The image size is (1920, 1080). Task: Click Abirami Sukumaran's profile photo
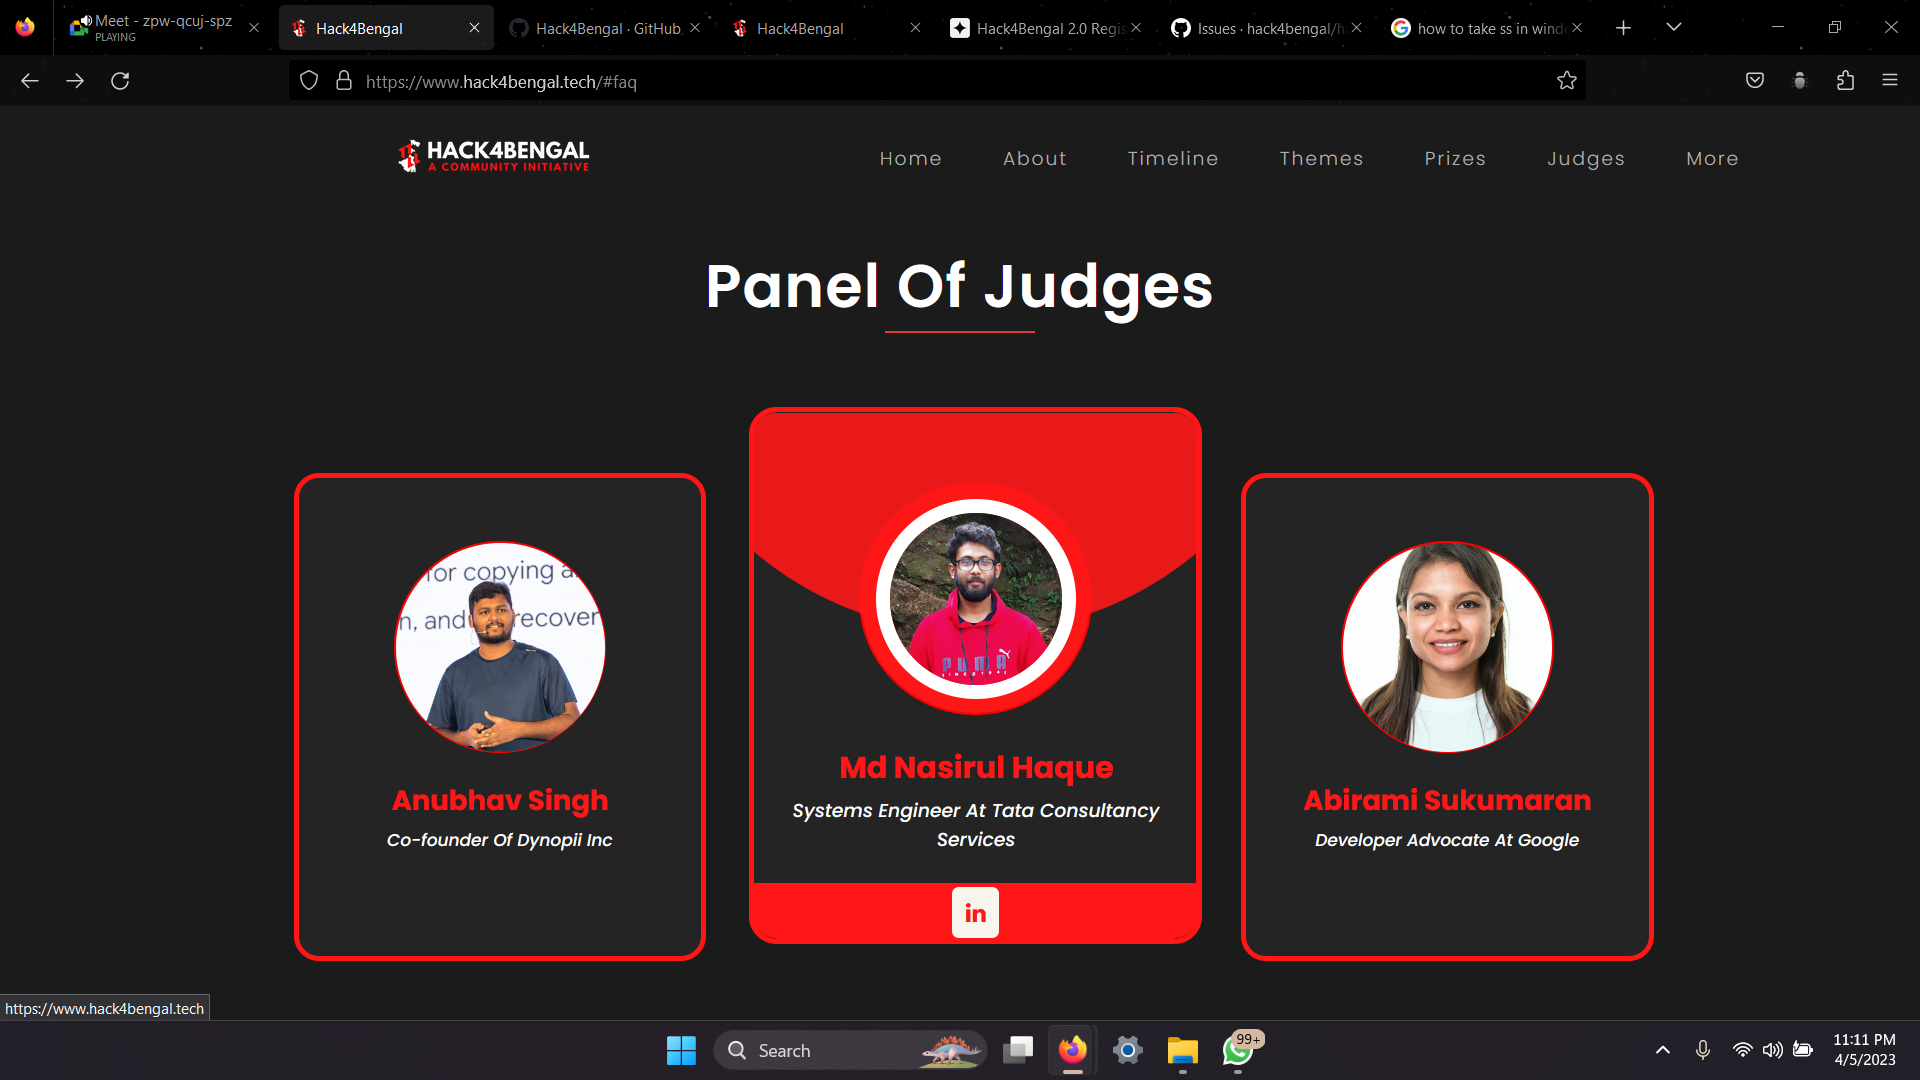[x=1447, y=647]
